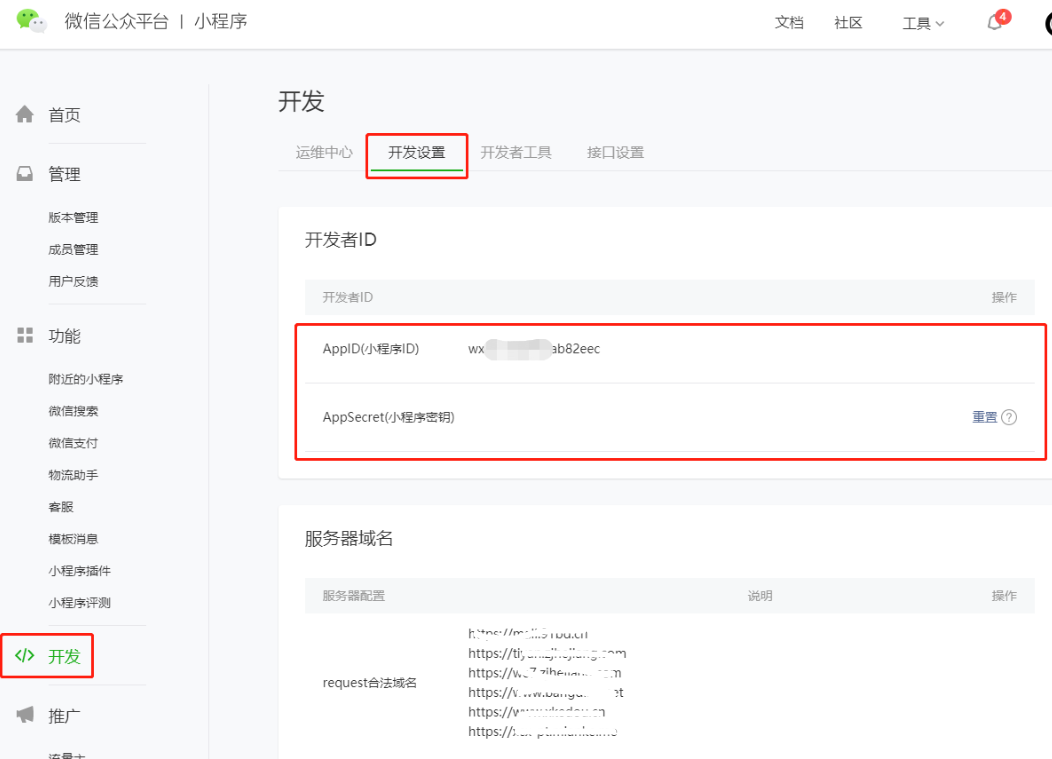Click the code icon beside 开发
The height and width of the screenshot is (759, 1052).
pos(25,656)
